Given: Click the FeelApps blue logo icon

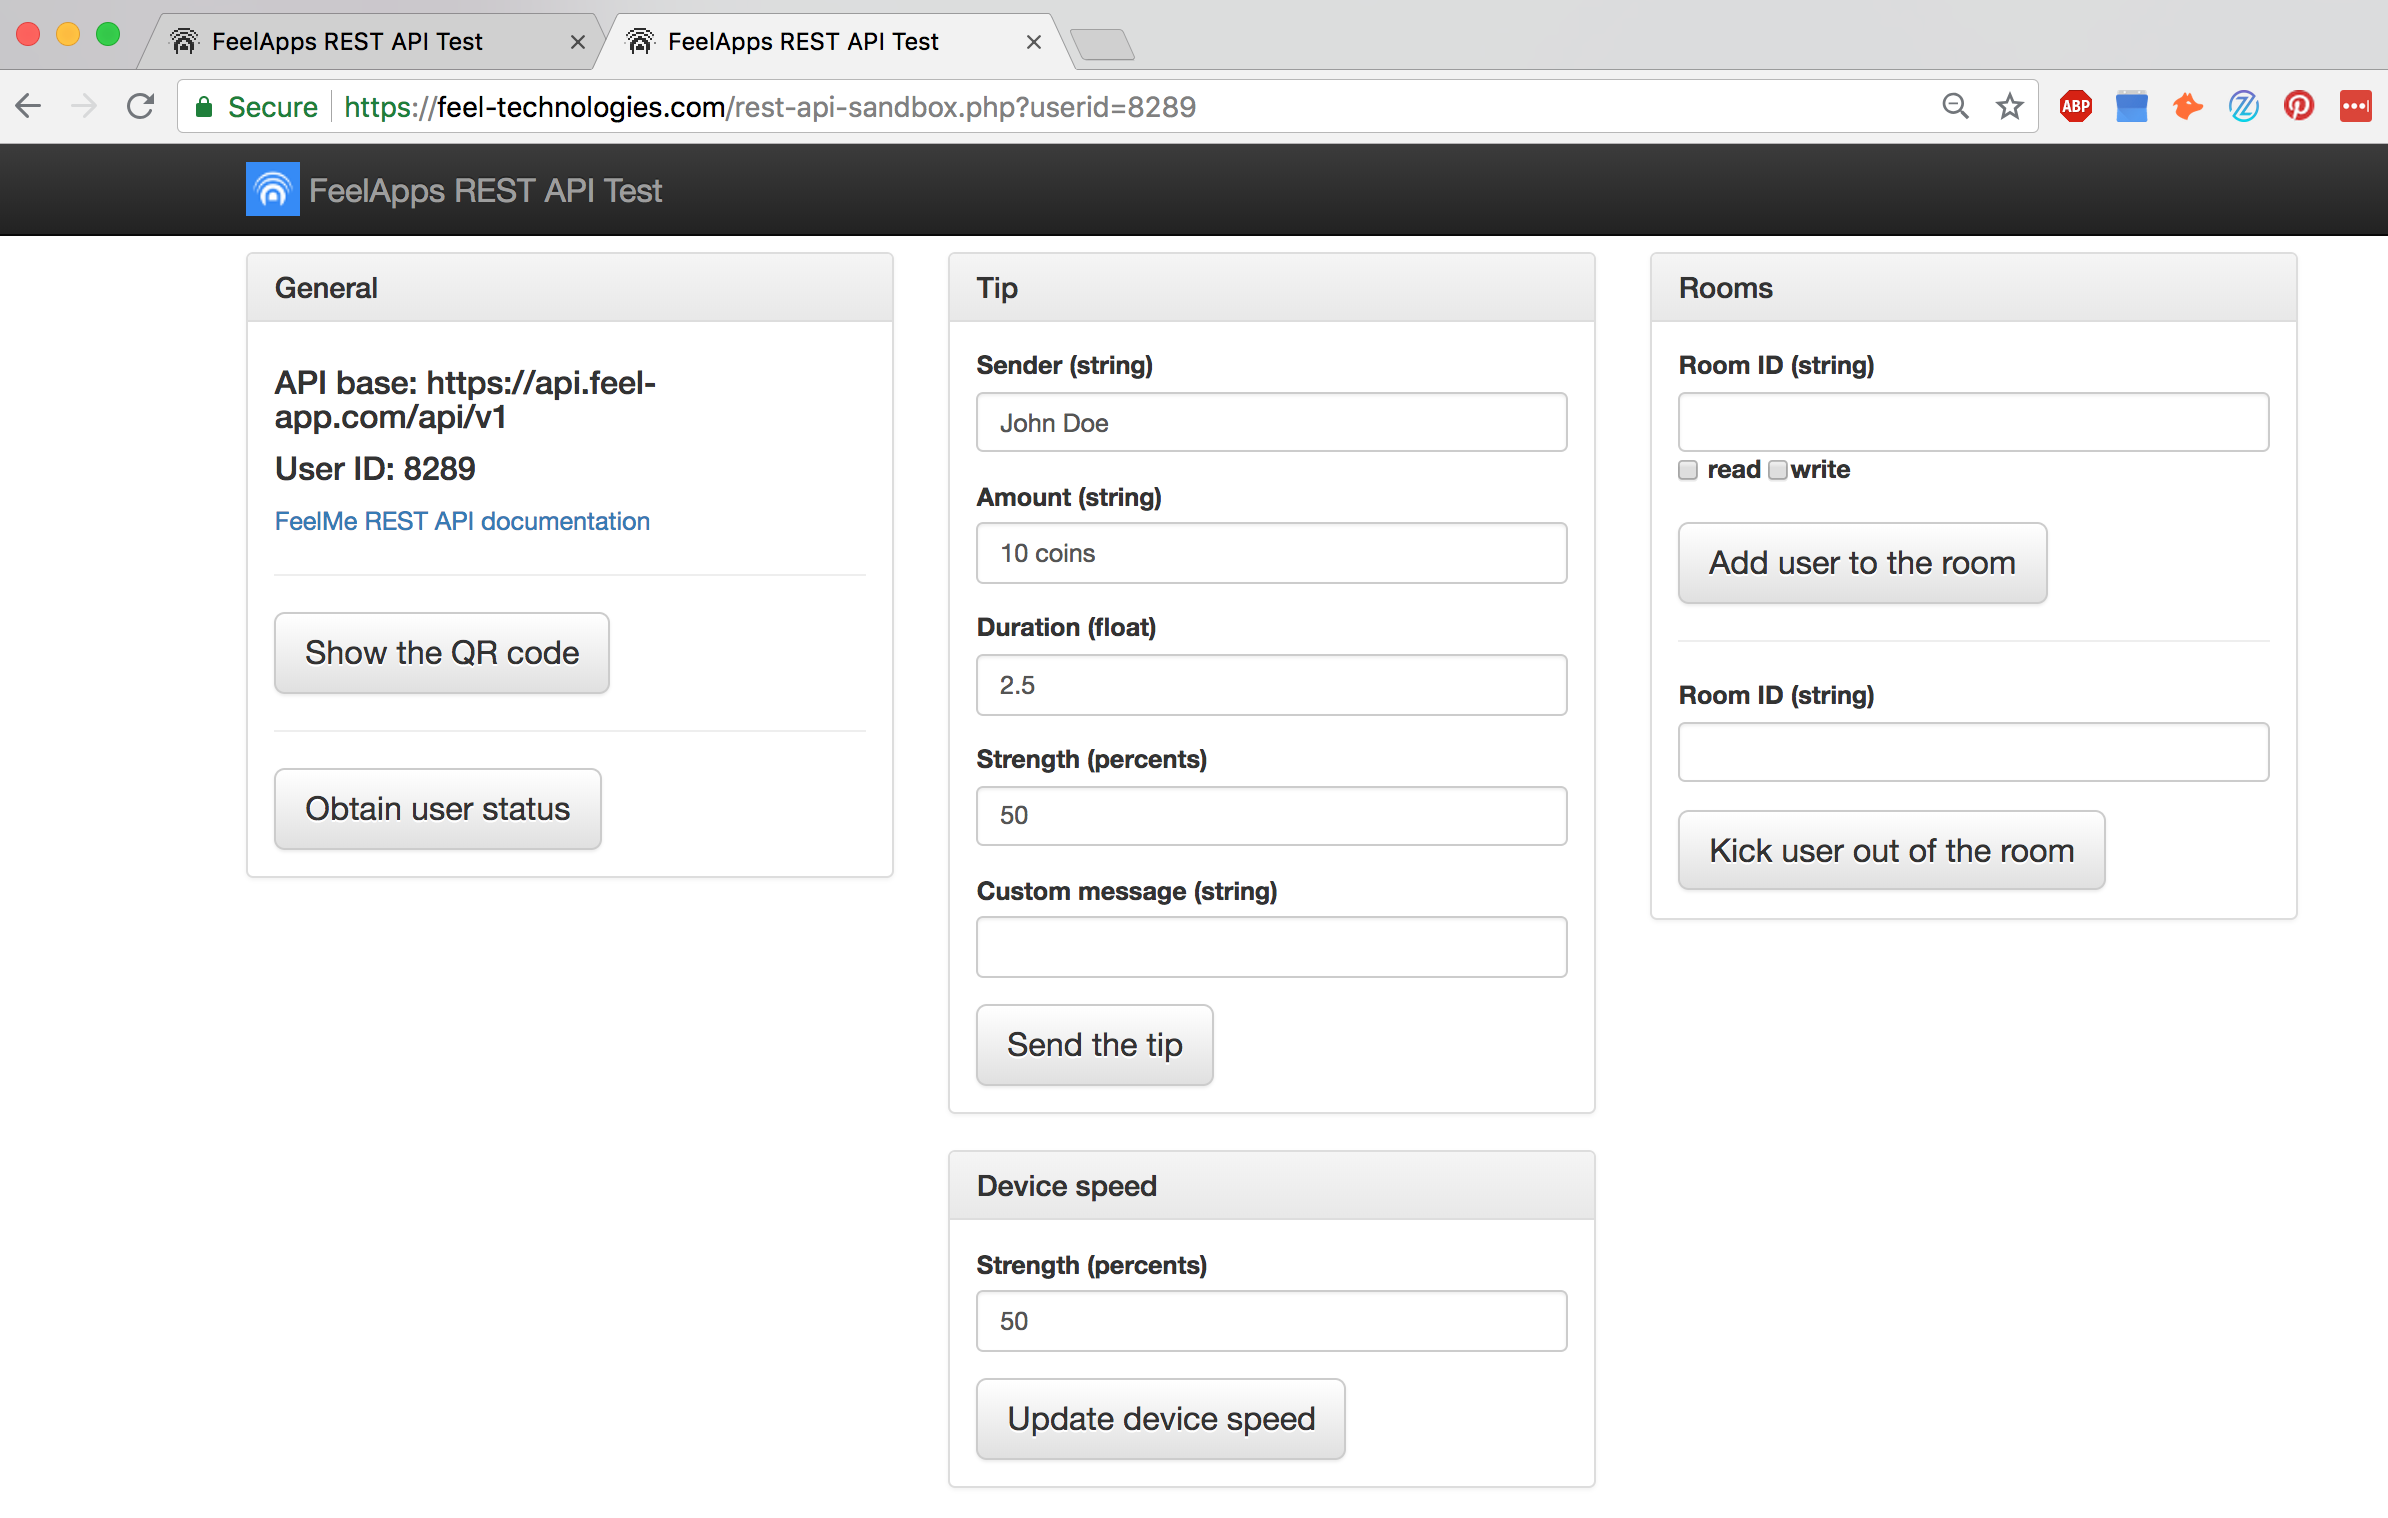Looking at the screenshot, I should [x=272, y=189].
